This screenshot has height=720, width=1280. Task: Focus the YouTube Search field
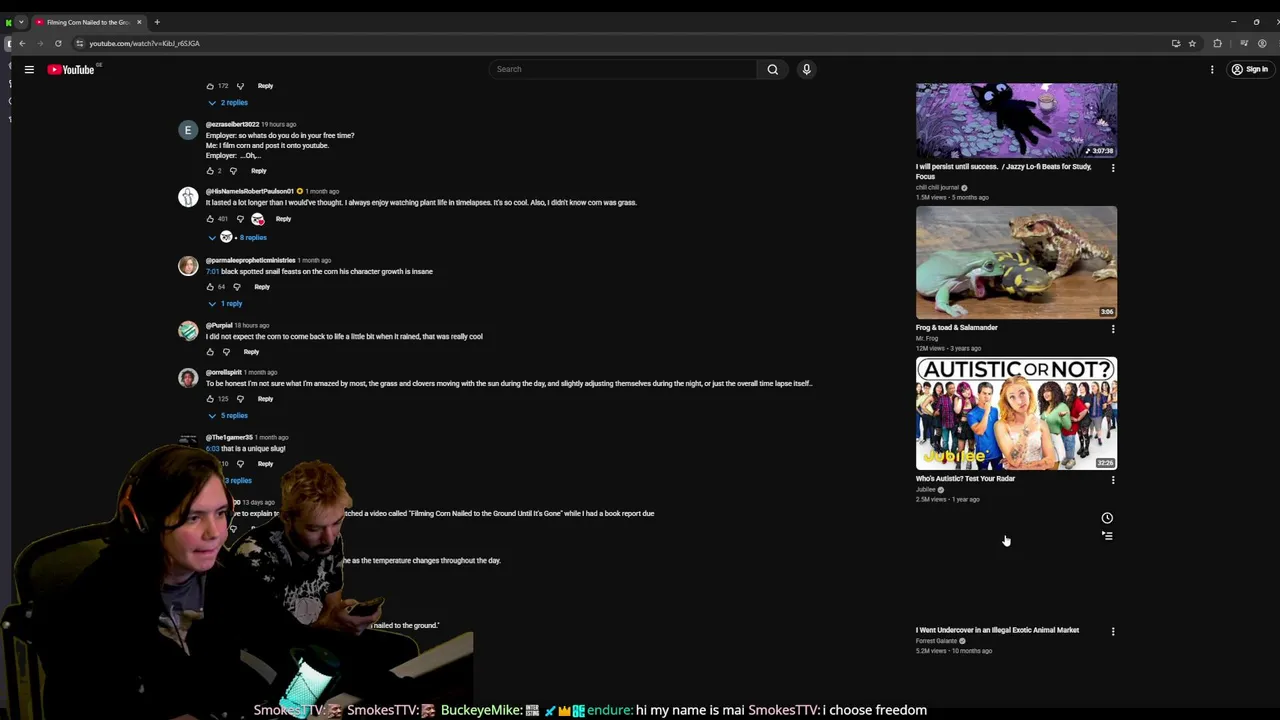point(624,69)
